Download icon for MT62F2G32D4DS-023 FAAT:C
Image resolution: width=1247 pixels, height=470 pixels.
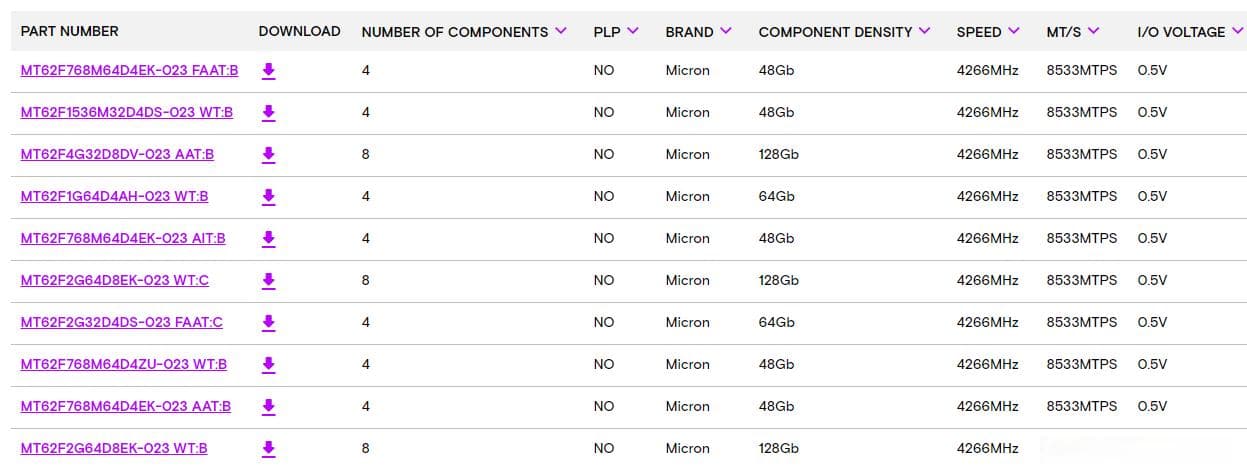[x=268, y=323]
